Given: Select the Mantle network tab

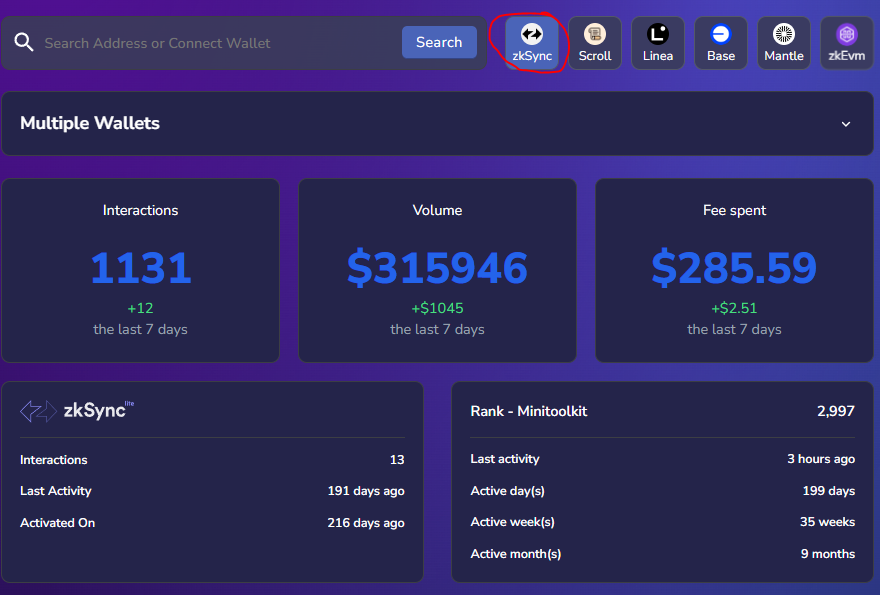Looking at the screenshot, I should coord(784,43).
